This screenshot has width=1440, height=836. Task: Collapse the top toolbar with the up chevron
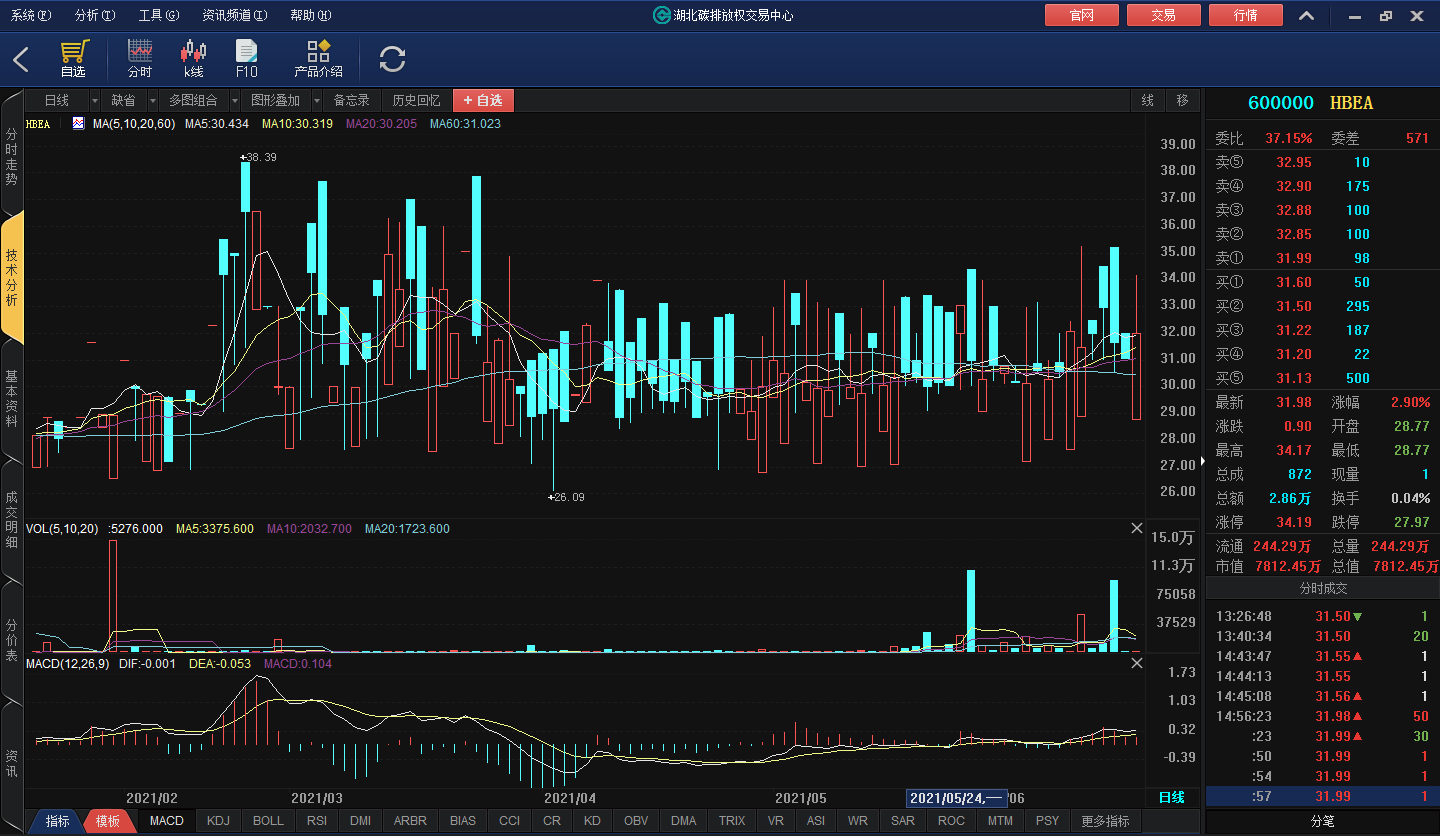pyautogui.click(x=1307, y=15)
